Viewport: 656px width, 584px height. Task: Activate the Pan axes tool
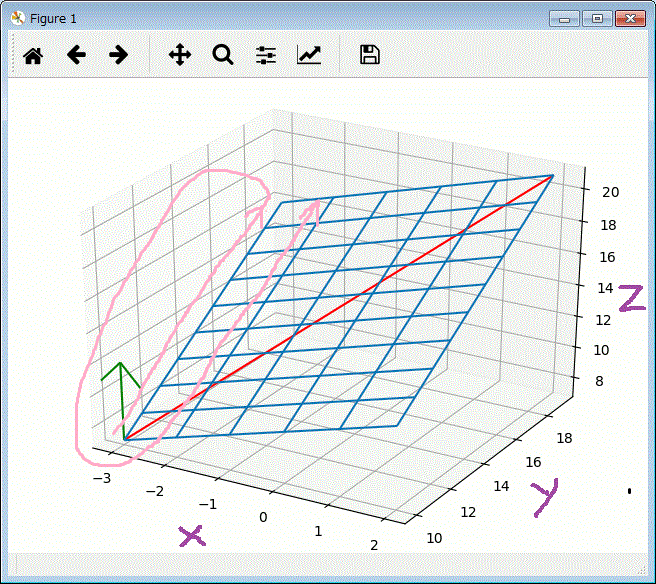(179, 55)
